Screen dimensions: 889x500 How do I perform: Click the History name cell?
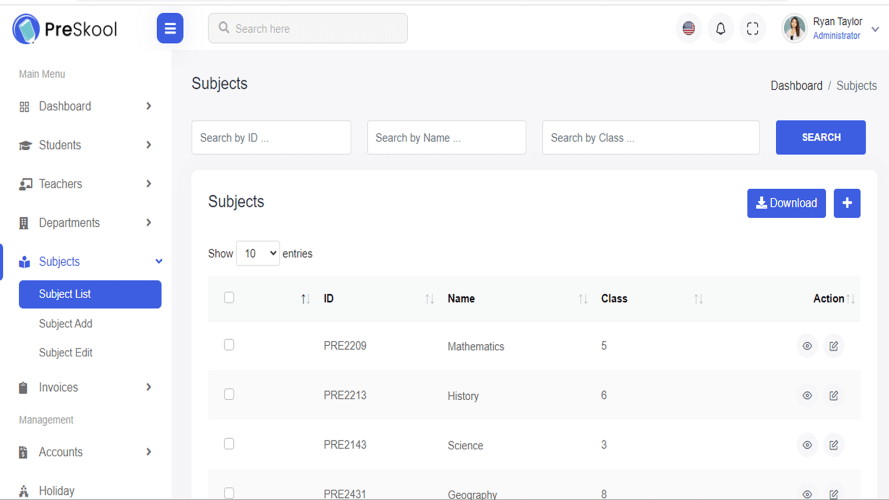(x=463, y=396)
